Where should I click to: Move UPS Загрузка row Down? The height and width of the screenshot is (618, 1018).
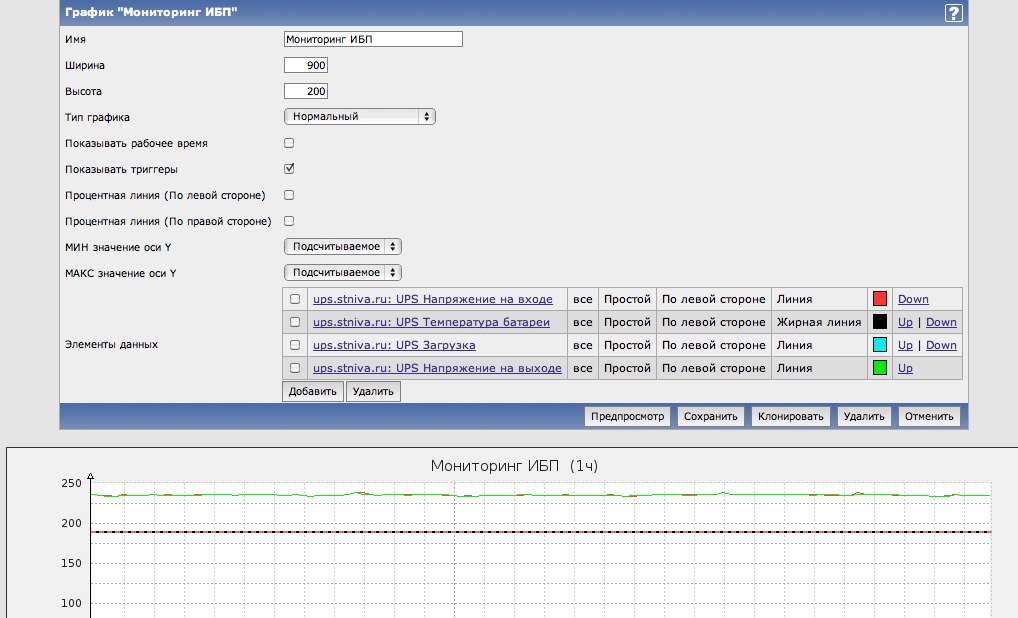(x=941, y=345)
